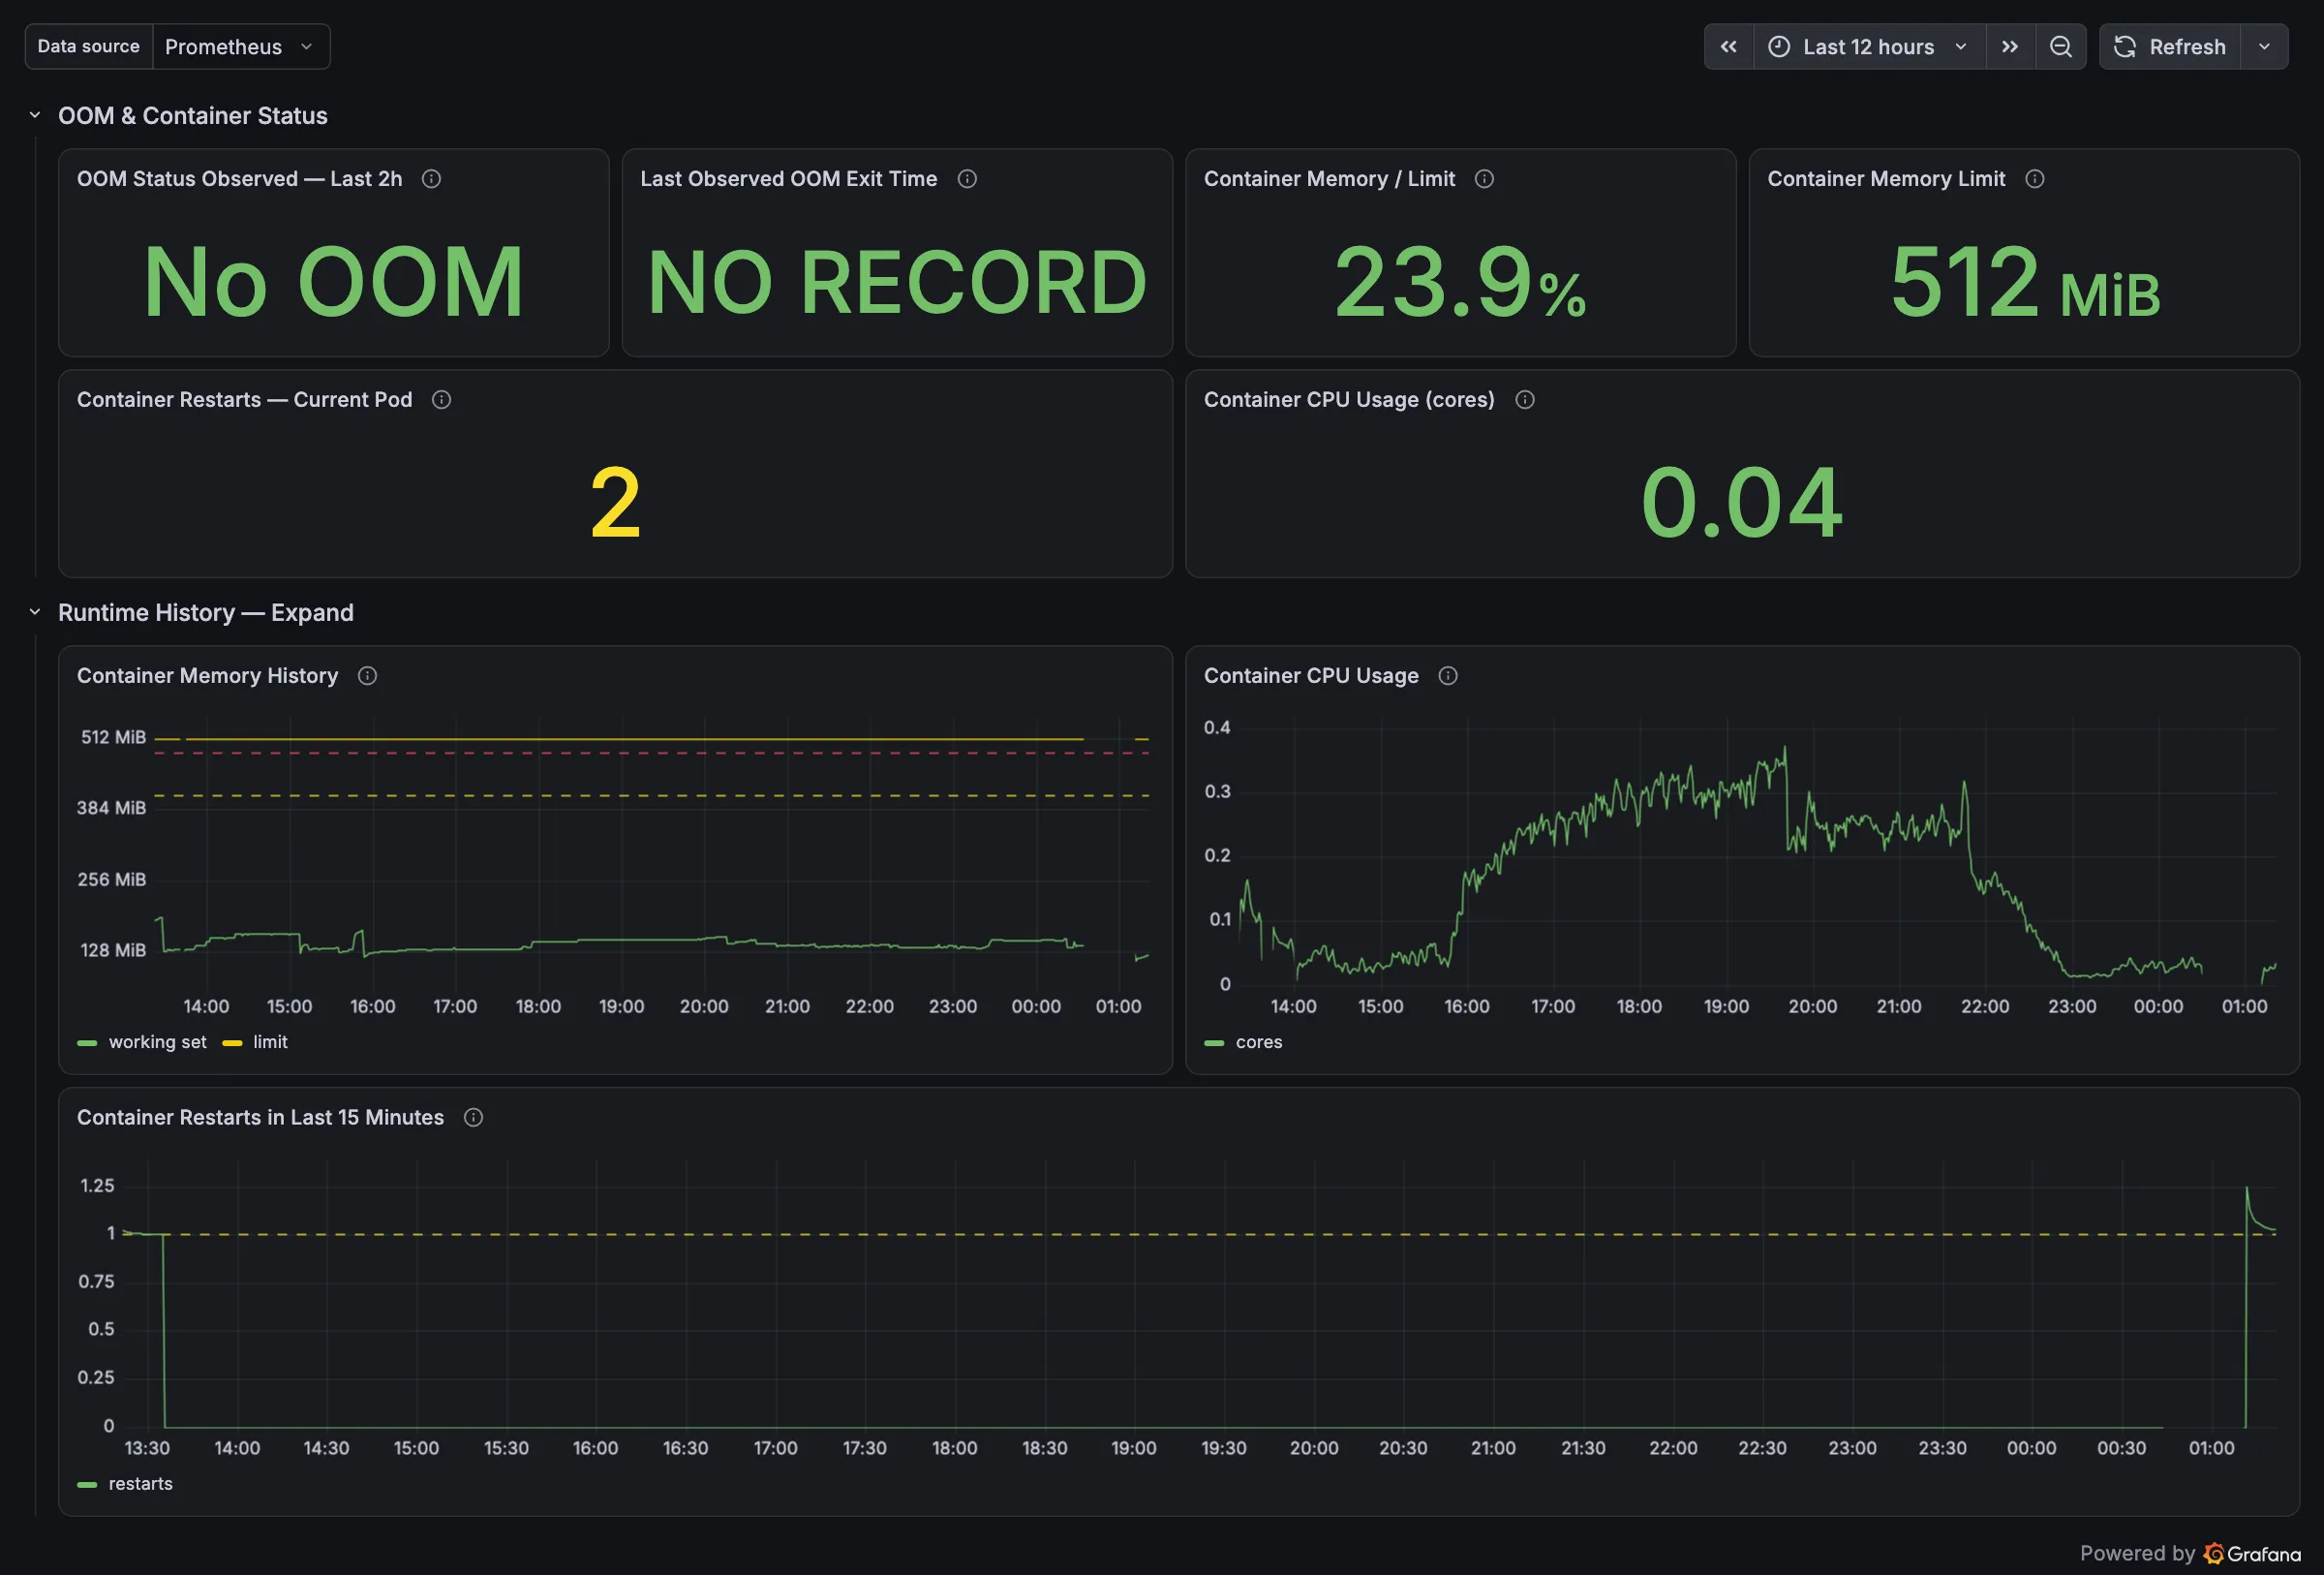Screen dimensions: 2324x1575
Task: Click the Container Memory Limit panel title
Action: (x=1886, y=179)
